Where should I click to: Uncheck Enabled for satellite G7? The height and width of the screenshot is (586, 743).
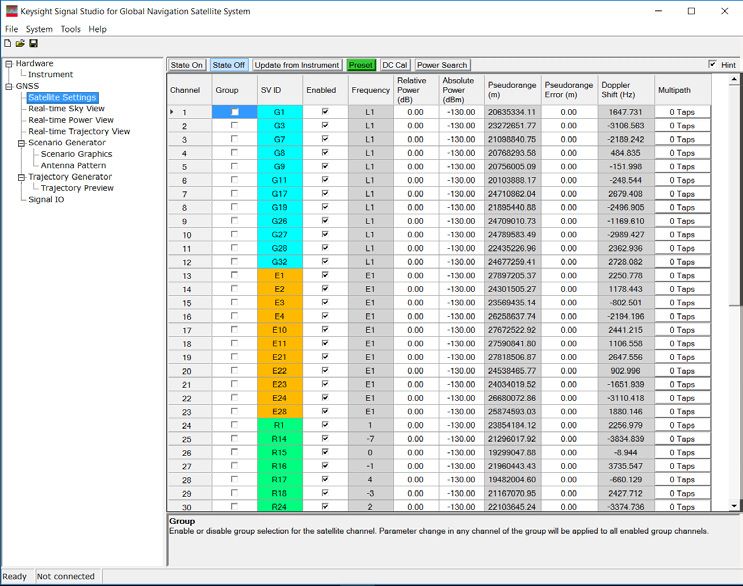click(325, 139)
